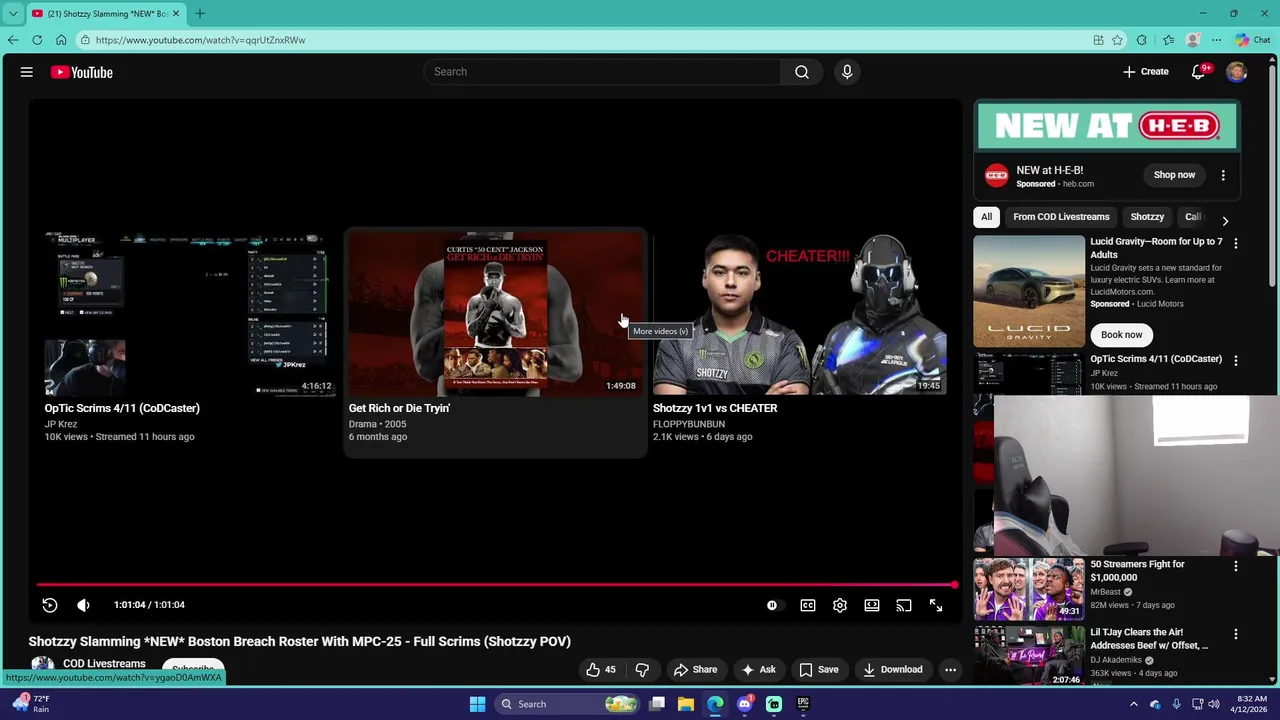Click Ask button under video
Screen dimensions: 1280x720
(758, 670)
